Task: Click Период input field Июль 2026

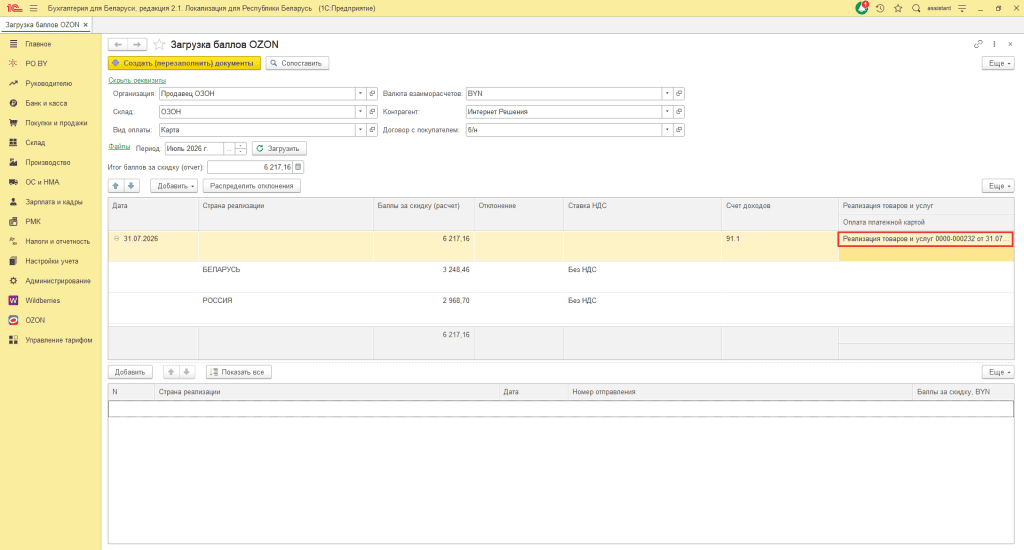Action: (195, 149)
